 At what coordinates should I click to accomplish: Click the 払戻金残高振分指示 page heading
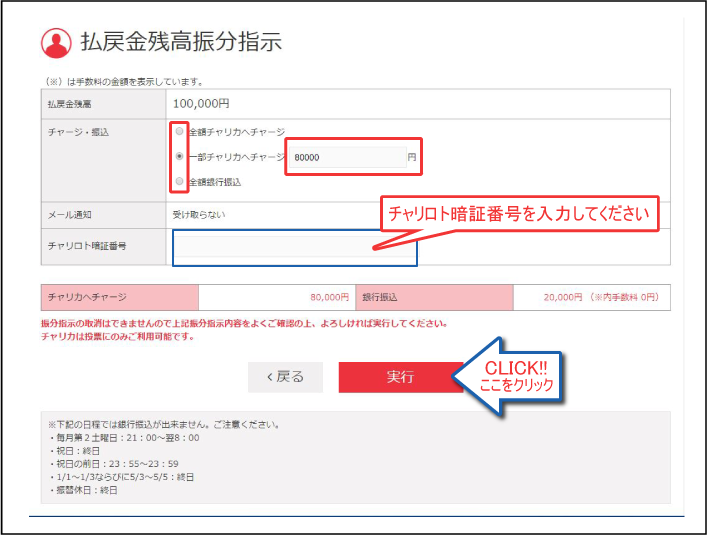coord(181,42)
